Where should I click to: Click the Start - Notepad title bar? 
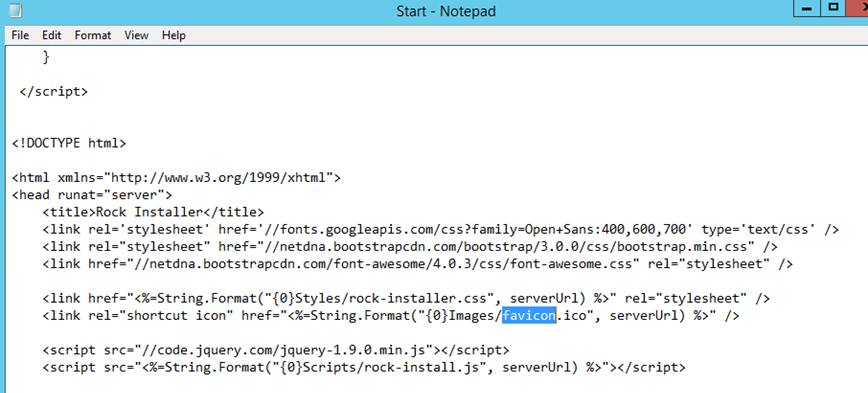[446, 11]
